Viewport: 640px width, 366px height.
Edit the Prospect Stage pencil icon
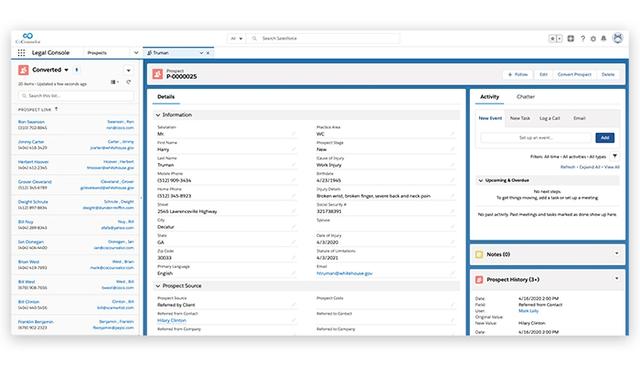tap(452, 149)
